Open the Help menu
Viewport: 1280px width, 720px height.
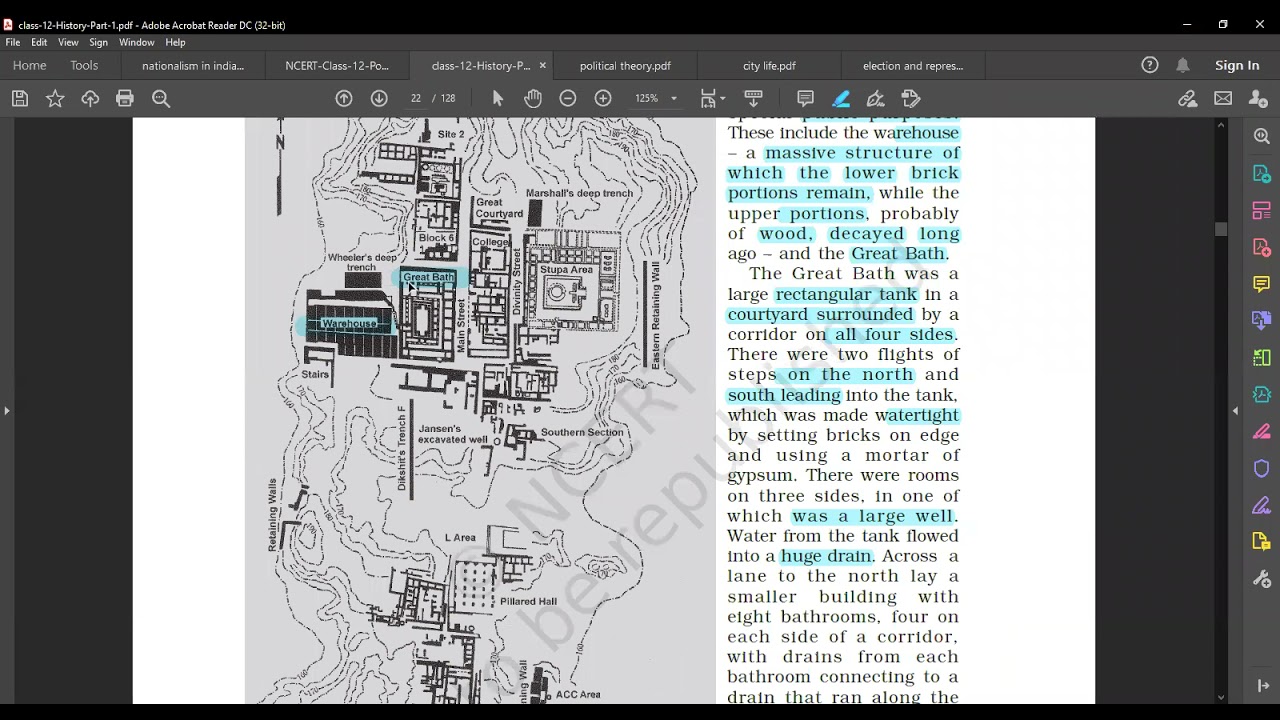[x=175, y=42]
